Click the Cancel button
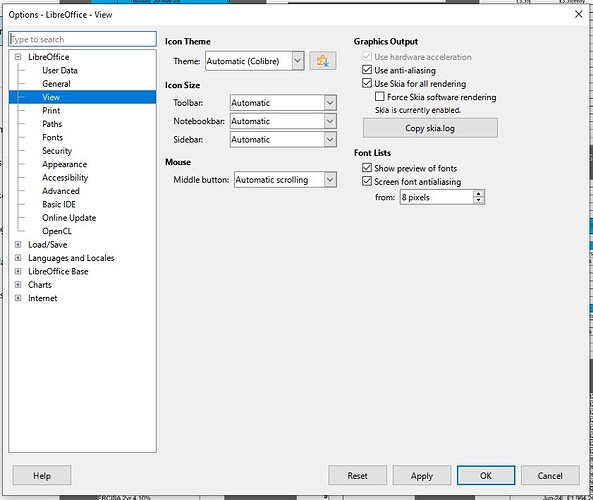The height and width of the screenshot is (500, 593). tap(550, 475)
